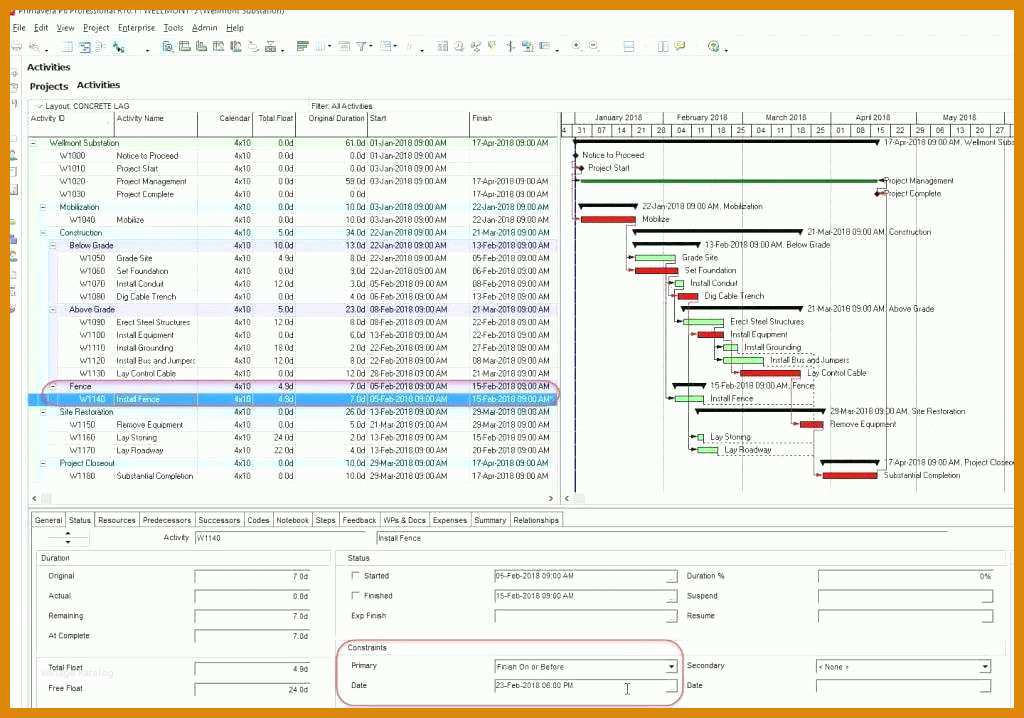Image resolution: width=1024 pixels, height=718 pixels.
Task: Click the activity table's scroll-right arrow
Action: point(550,498)
